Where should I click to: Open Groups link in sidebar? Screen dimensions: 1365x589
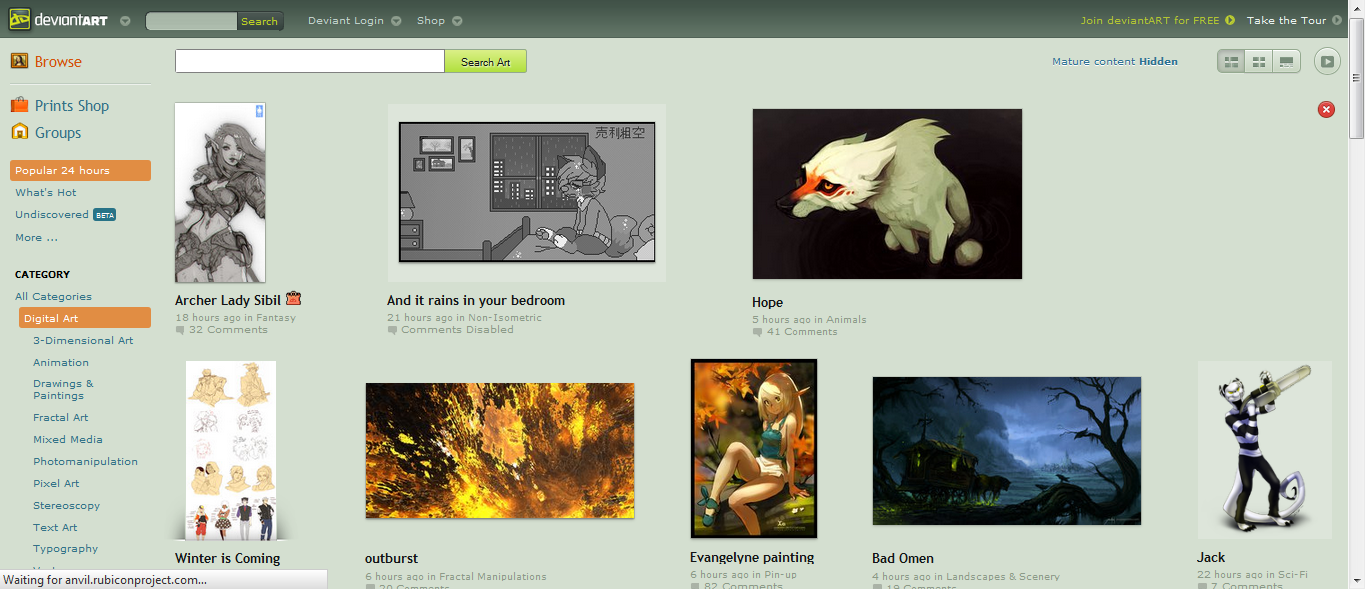[58, 133]
